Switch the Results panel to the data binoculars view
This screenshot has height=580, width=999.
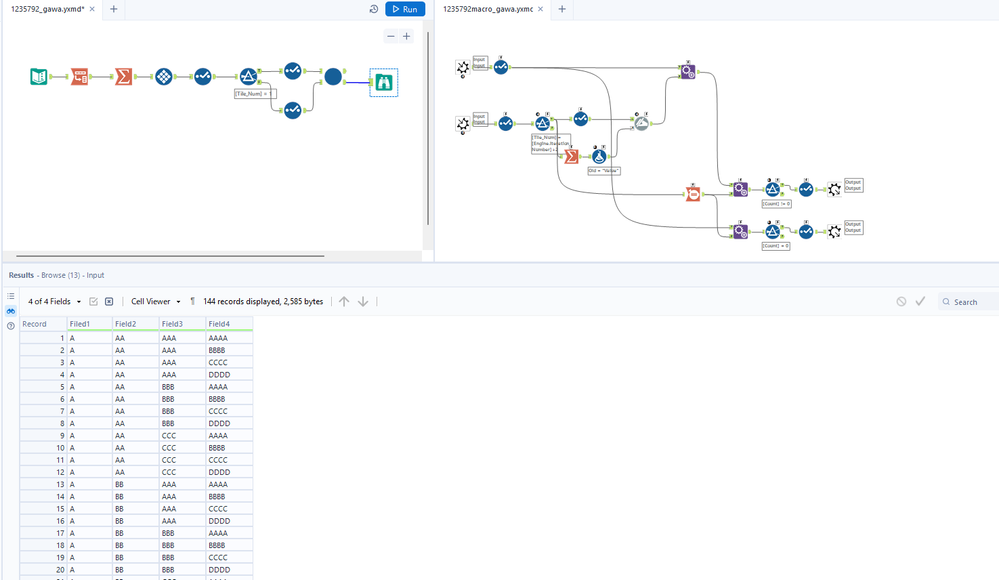point(11,311)
